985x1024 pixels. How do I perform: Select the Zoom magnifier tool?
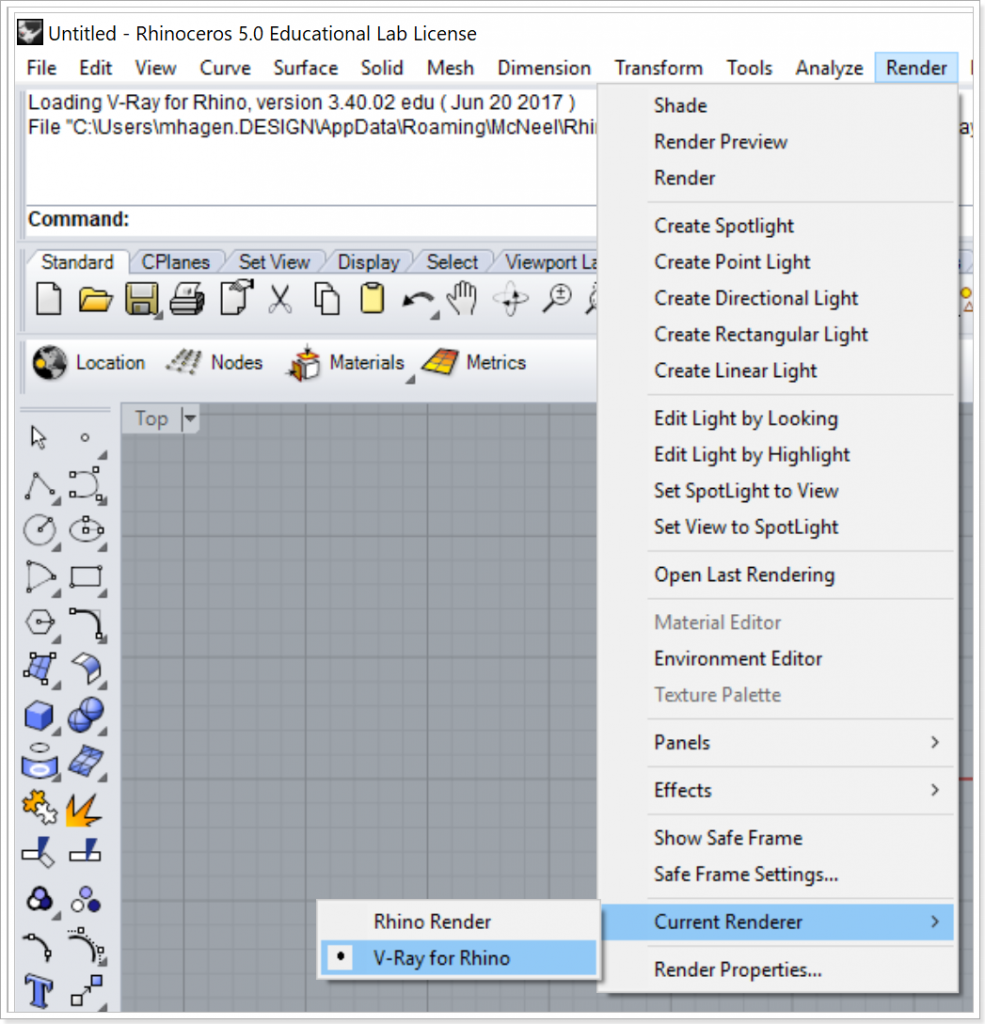coord(557,298)
